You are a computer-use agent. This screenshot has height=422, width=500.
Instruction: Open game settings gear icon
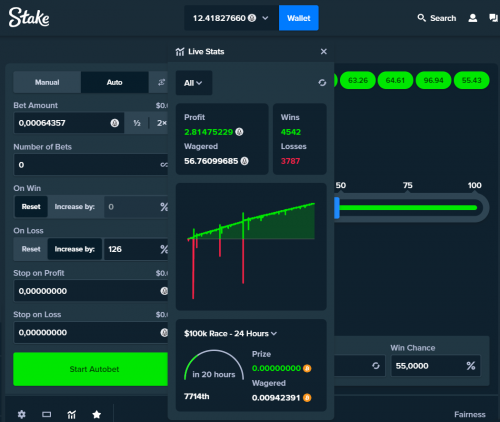(22, 414)
